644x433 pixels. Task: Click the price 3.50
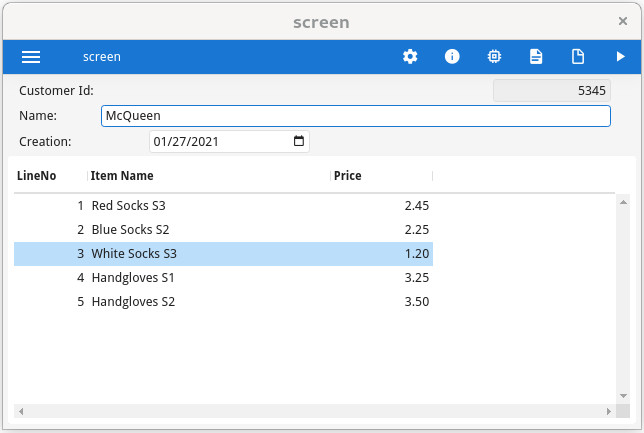[x=416, y=302]
